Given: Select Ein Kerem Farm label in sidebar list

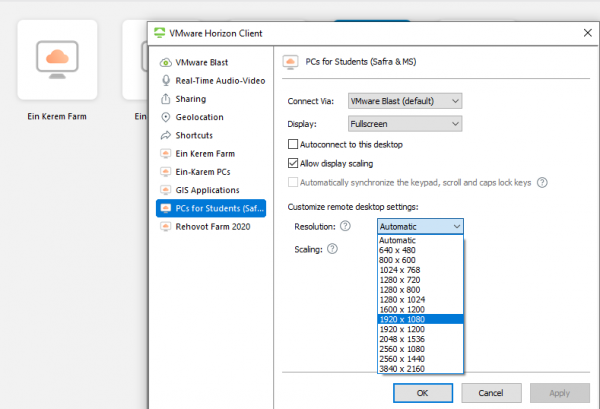Looking at the screenshot, I should (x=205, y=154).
